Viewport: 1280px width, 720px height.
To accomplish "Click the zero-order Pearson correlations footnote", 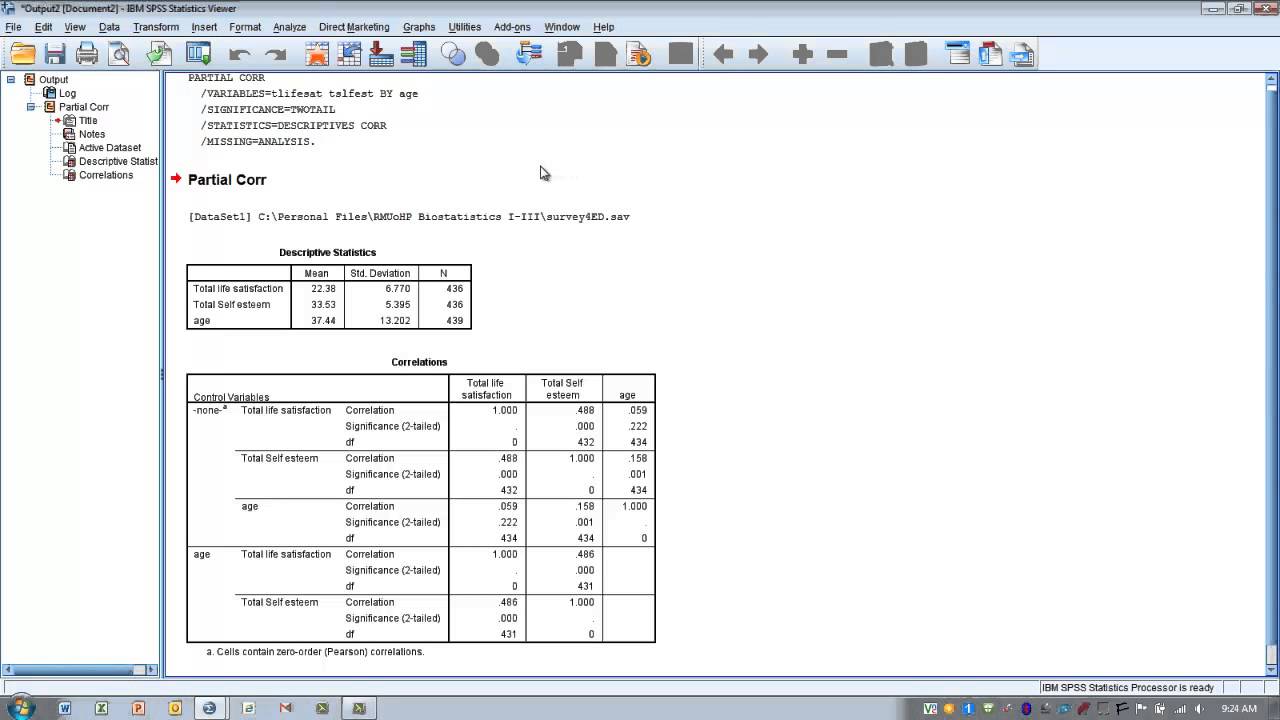I will coord(315,652).
